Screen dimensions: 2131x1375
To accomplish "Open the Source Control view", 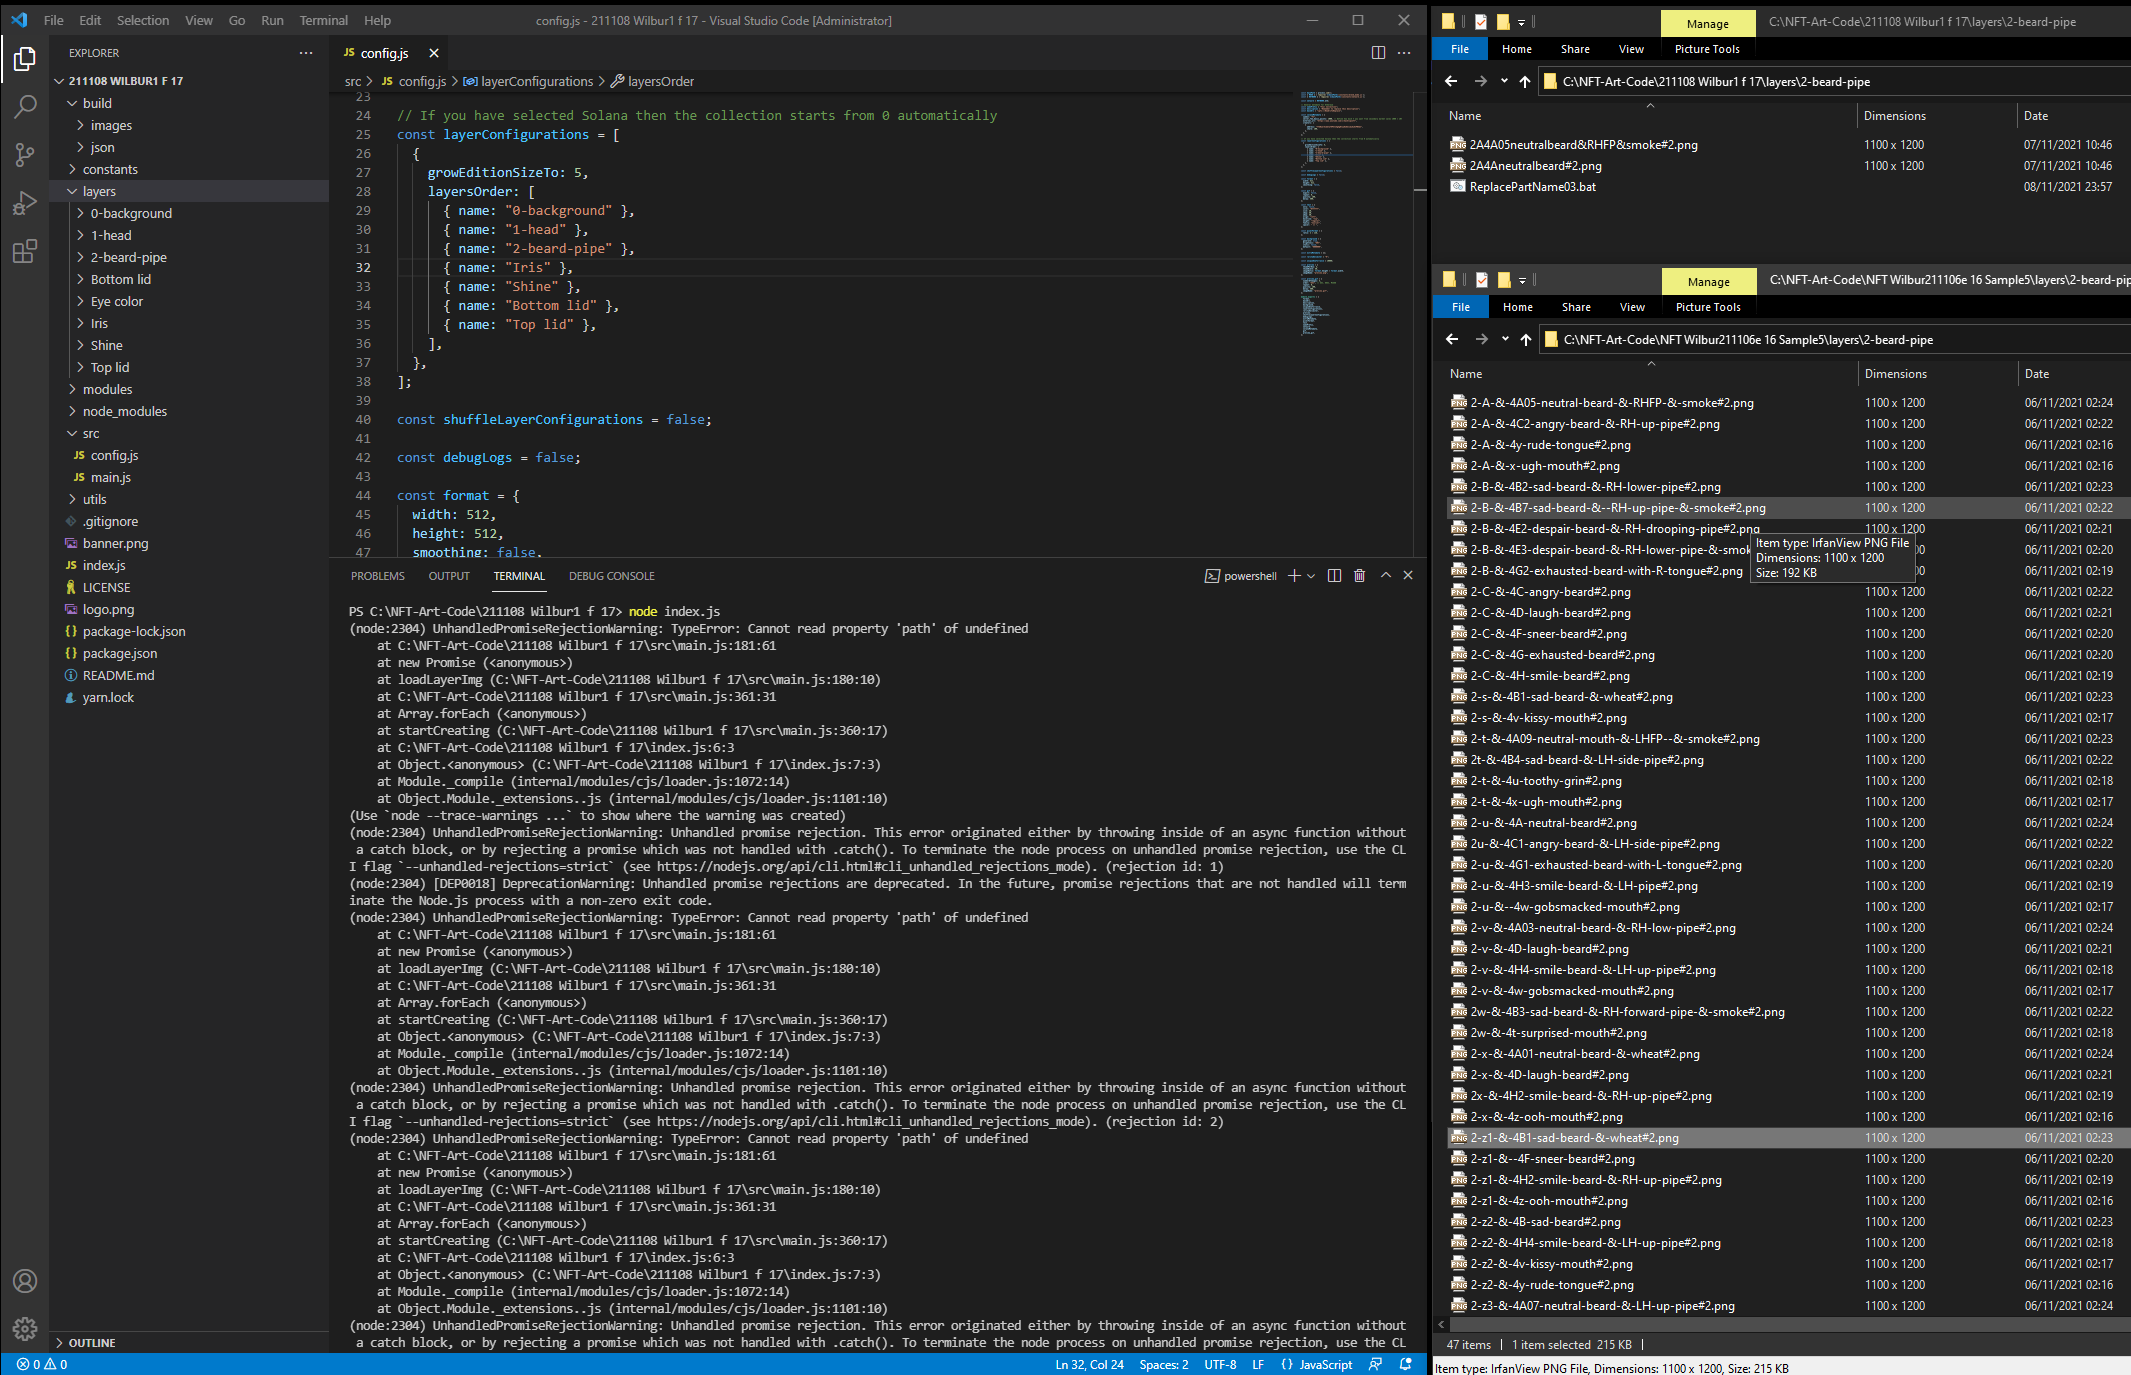I will [25, 154].
